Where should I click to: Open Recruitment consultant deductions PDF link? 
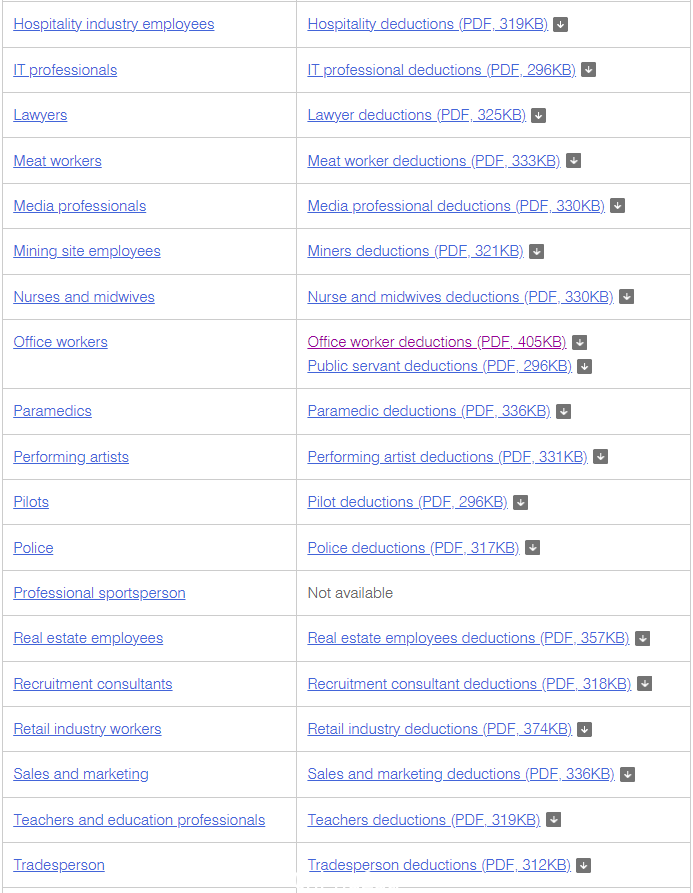(469, 684)
